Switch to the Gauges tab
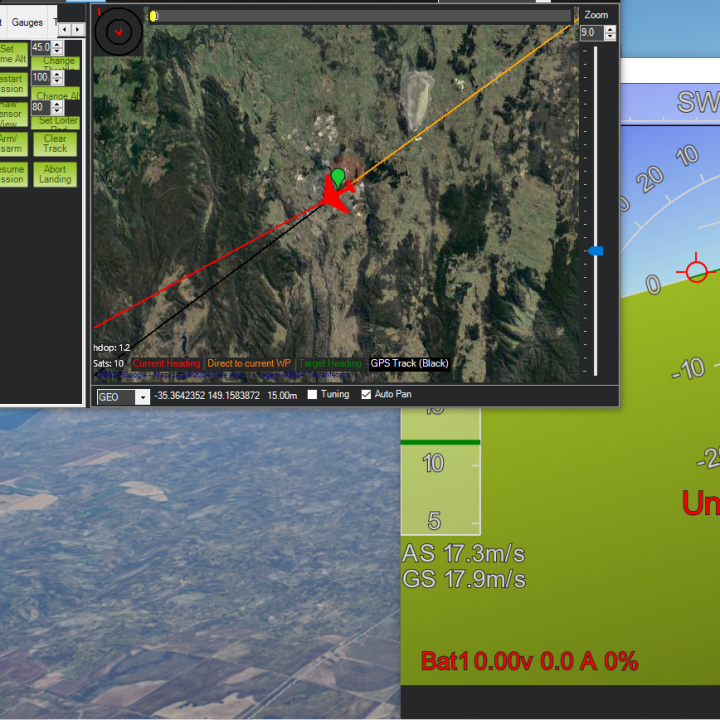The image size is (720, 720). (27, 22)
